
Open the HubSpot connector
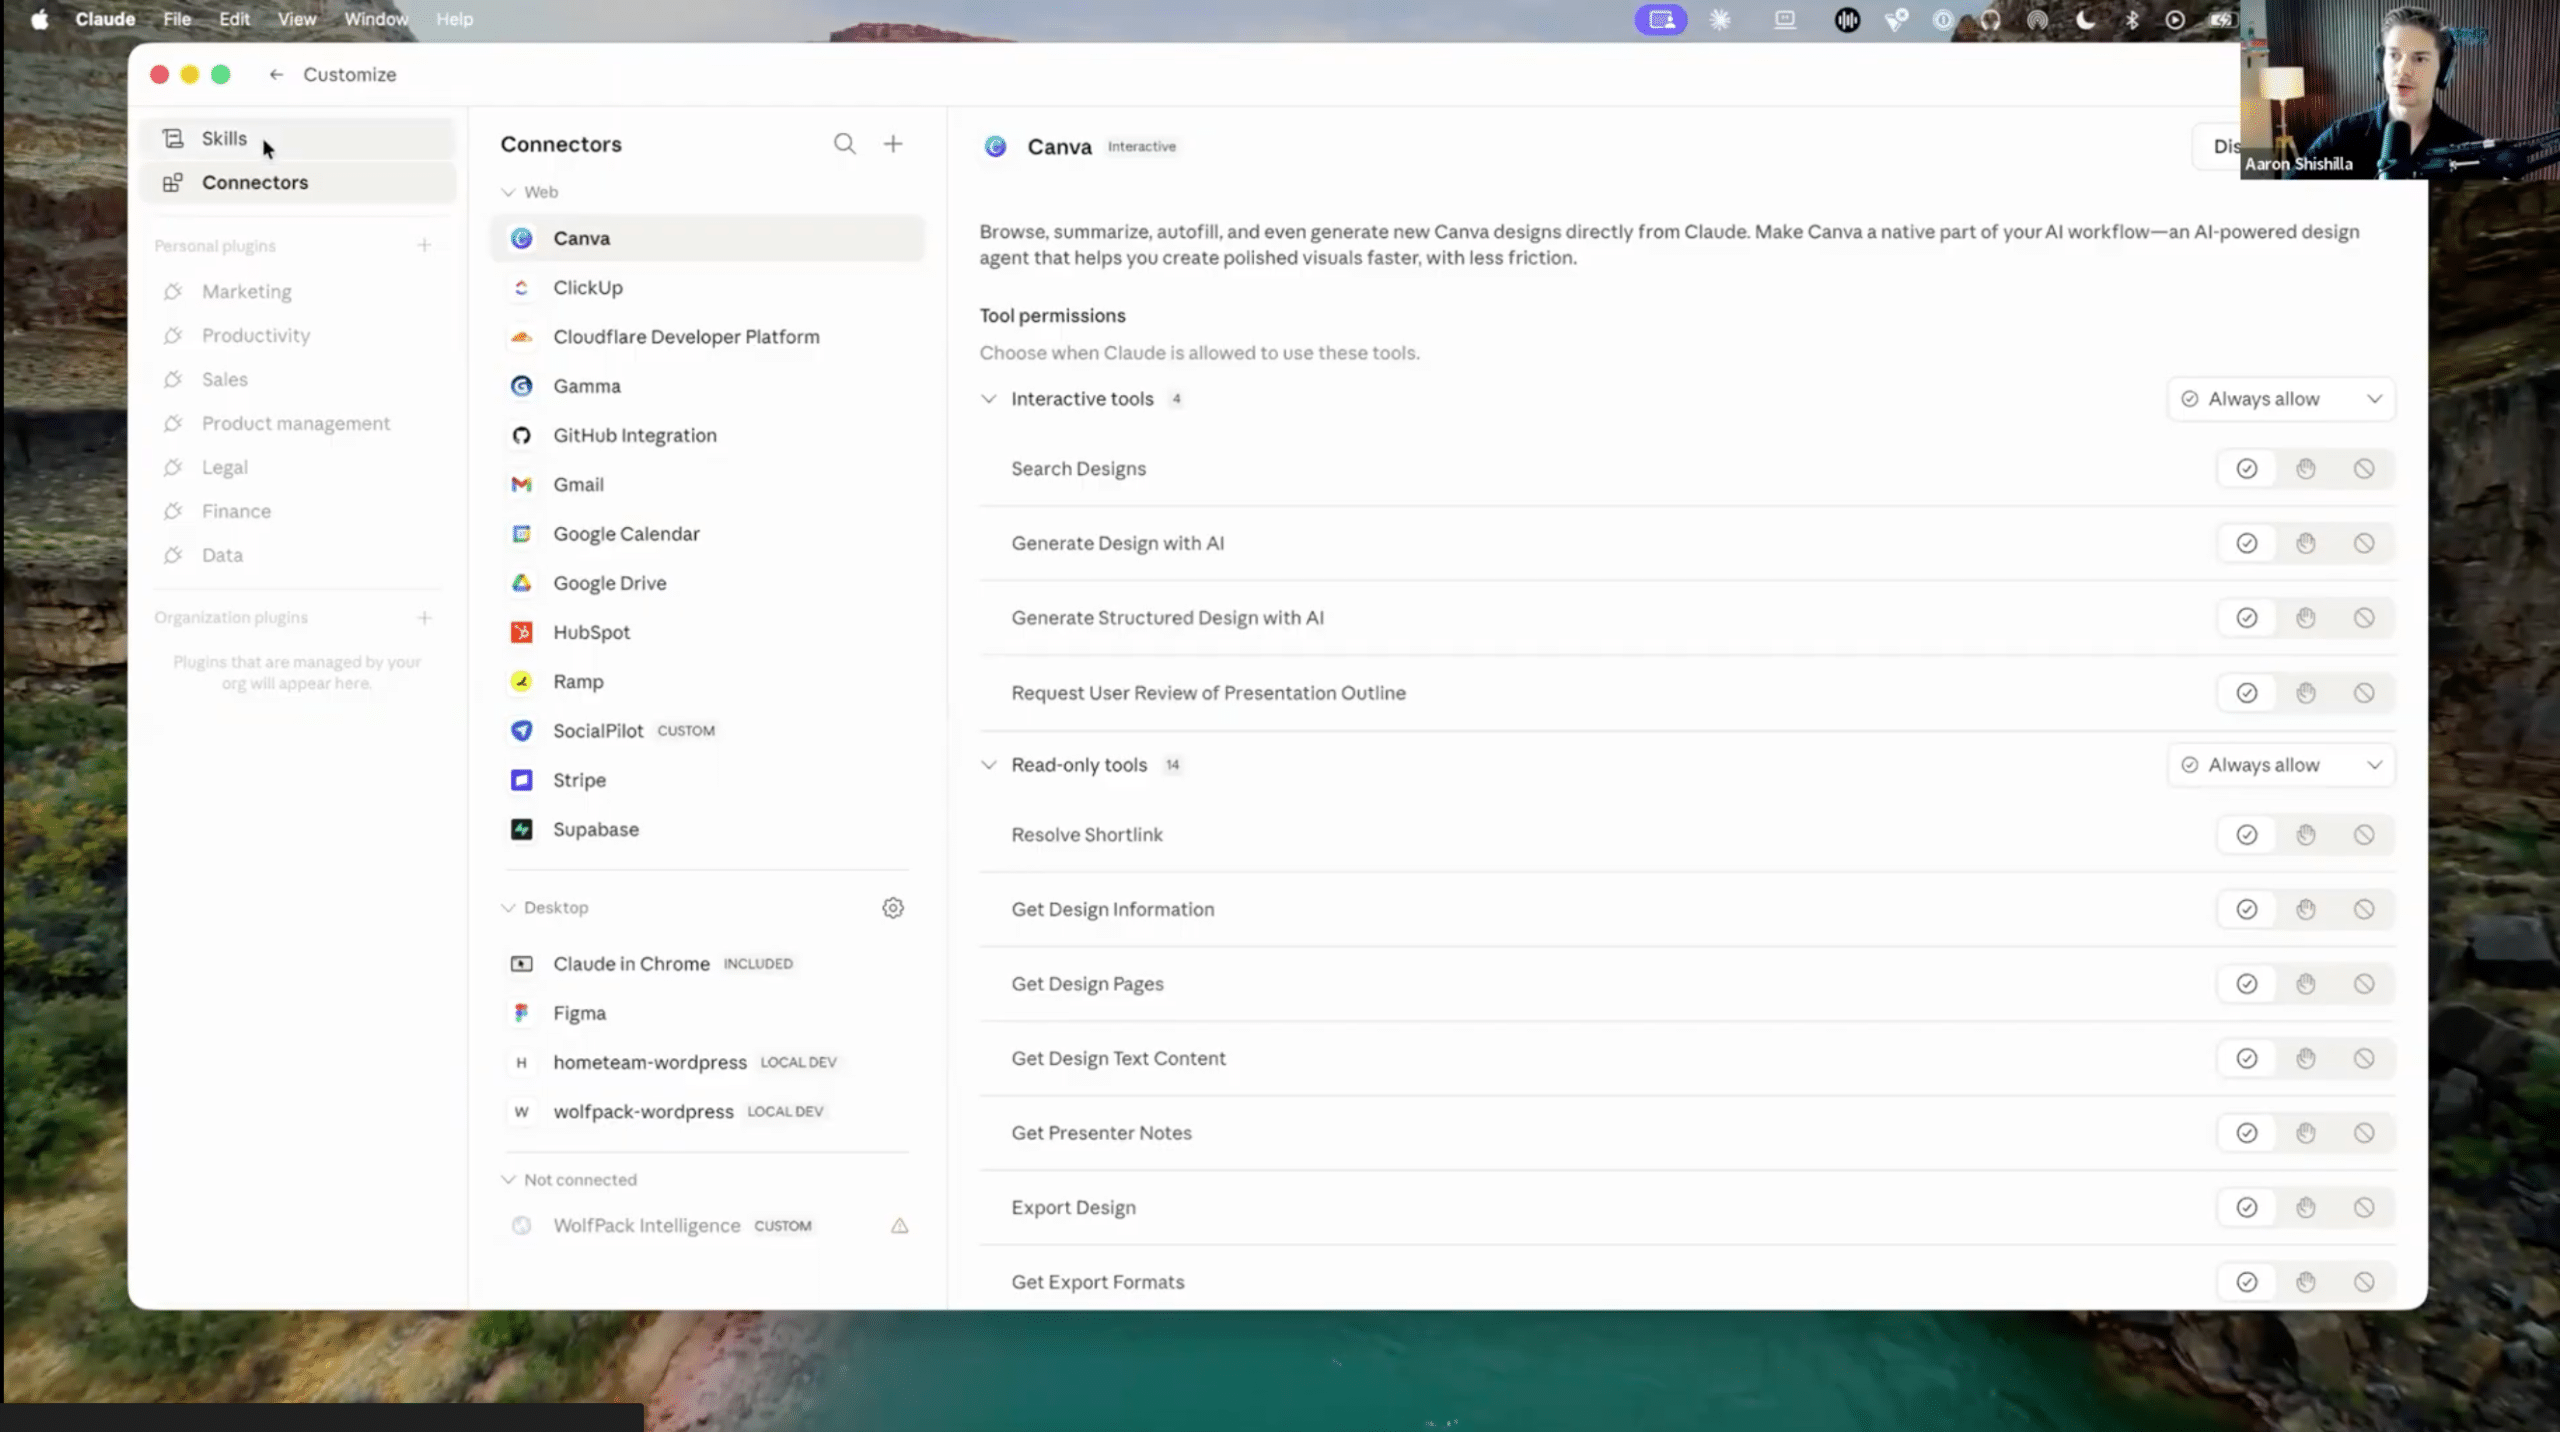pos(708,632)
